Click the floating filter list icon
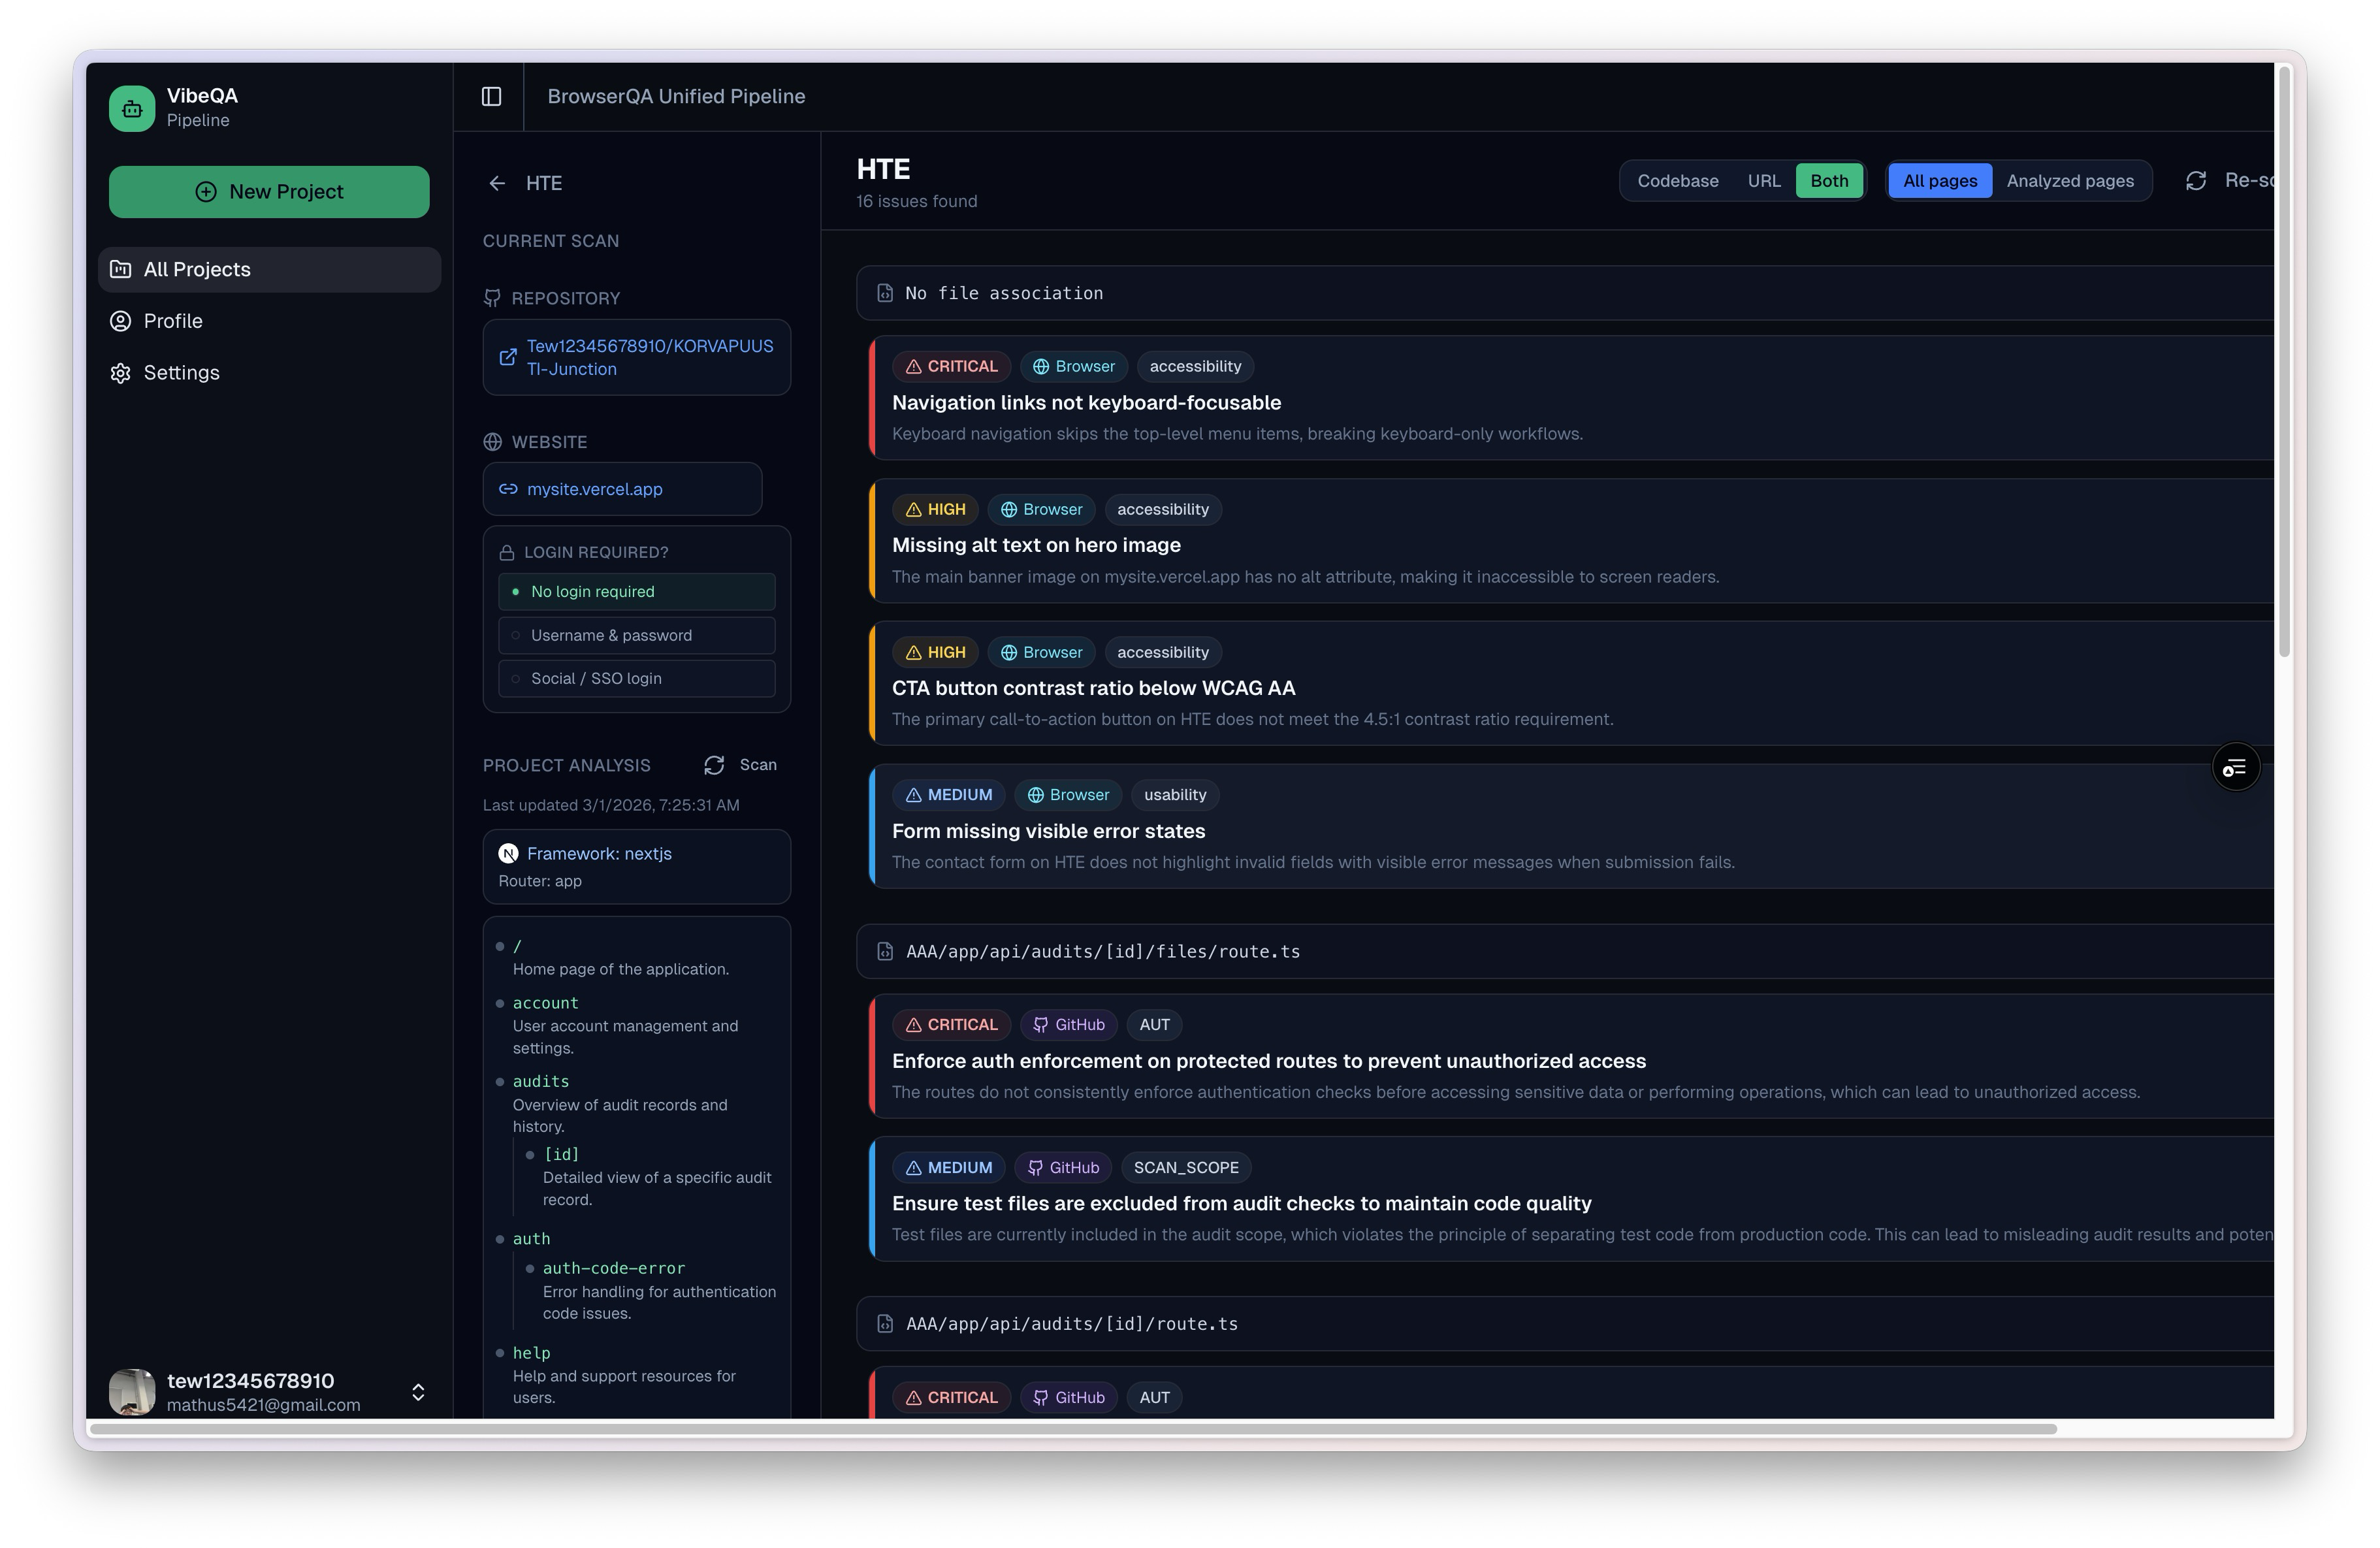 2235,767
